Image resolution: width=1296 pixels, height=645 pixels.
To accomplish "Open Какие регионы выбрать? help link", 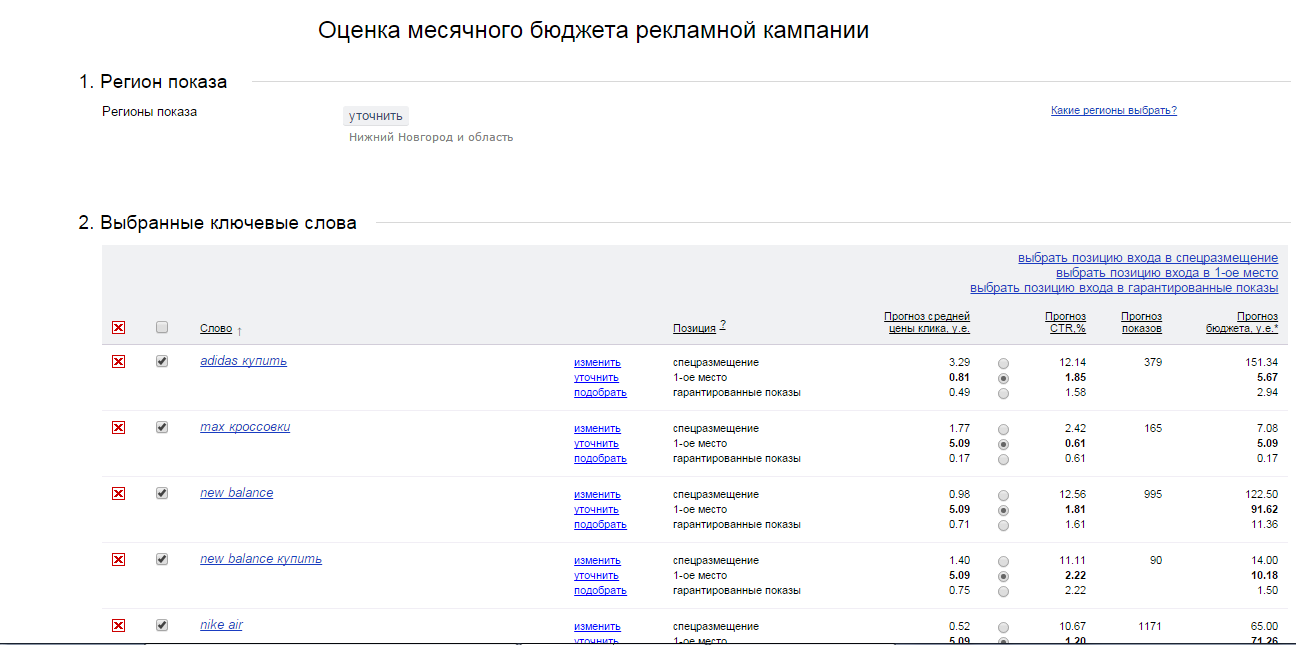I will click(1113, 111).
